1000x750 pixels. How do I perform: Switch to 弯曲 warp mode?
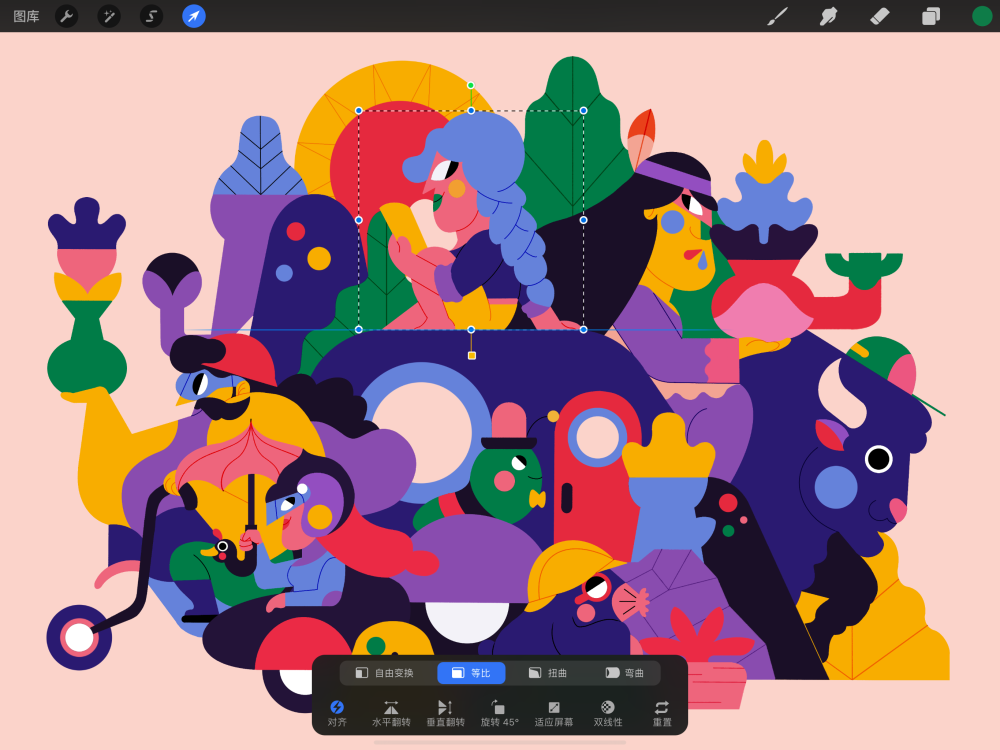click(625, 673)
